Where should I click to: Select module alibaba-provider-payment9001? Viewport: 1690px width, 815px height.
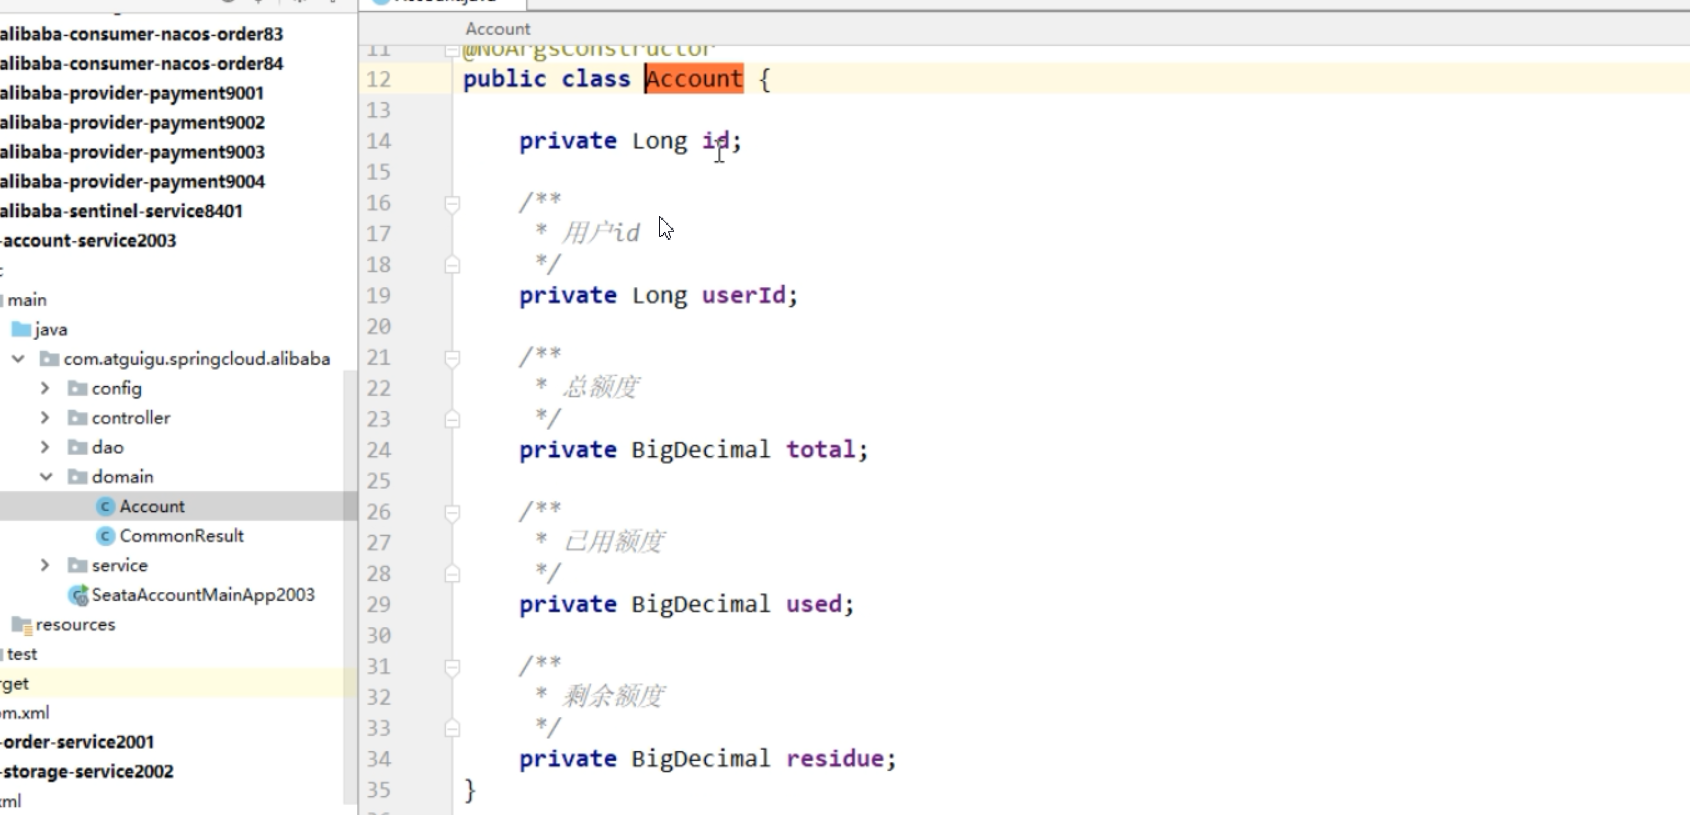pyautogui.click(x=132, y=93)
